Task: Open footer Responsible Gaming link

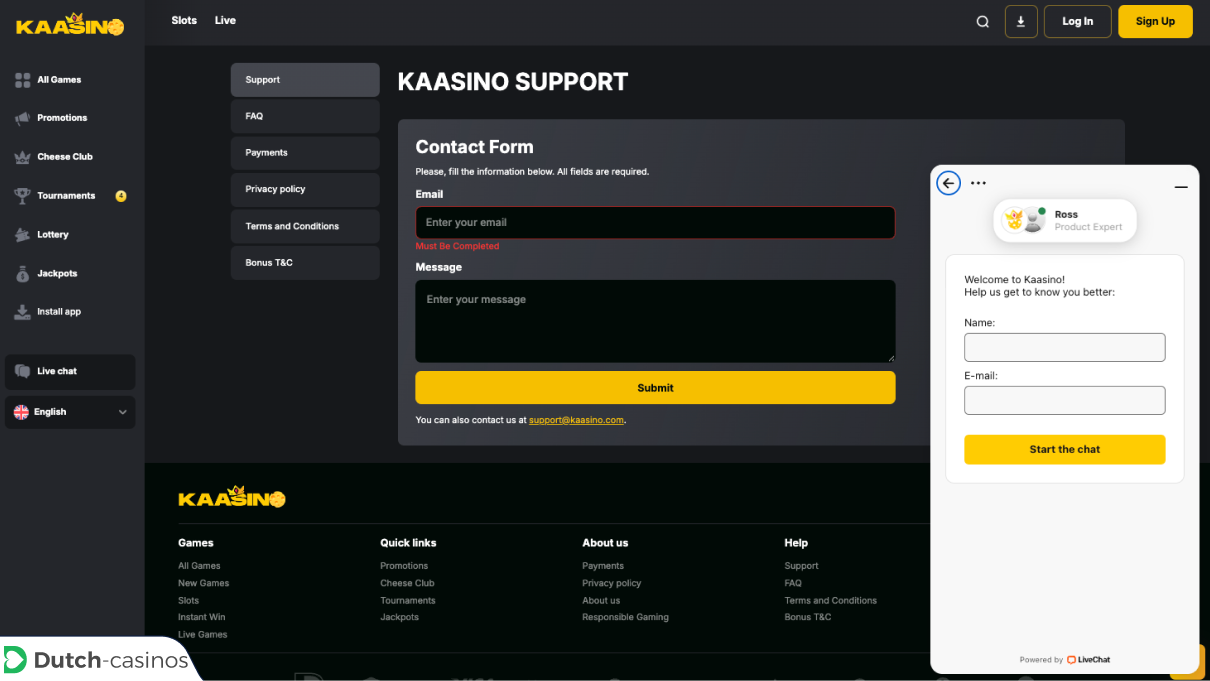Action: point(625,617)
